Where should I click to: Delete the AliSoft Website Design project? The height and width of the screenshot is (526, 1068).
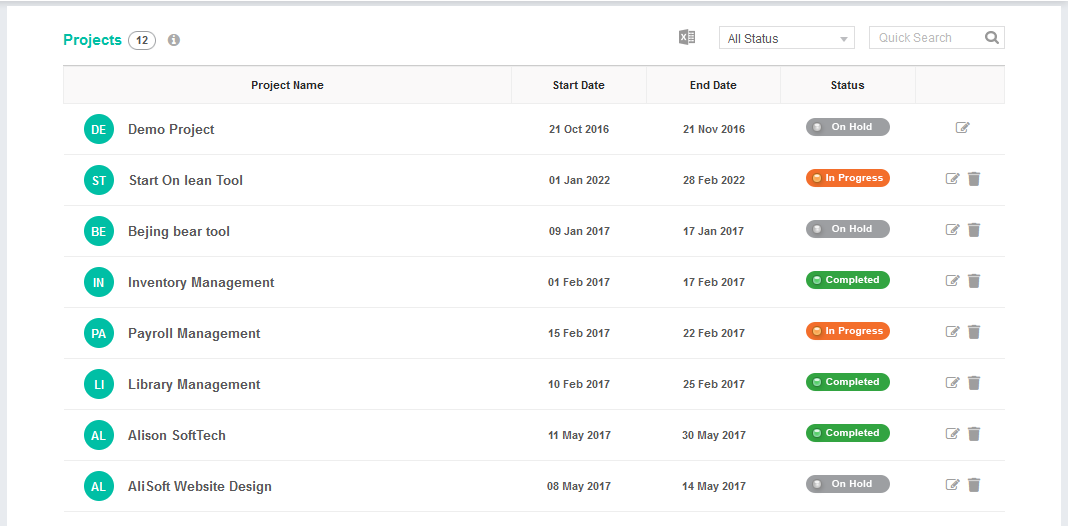click(x=974, y=485)
